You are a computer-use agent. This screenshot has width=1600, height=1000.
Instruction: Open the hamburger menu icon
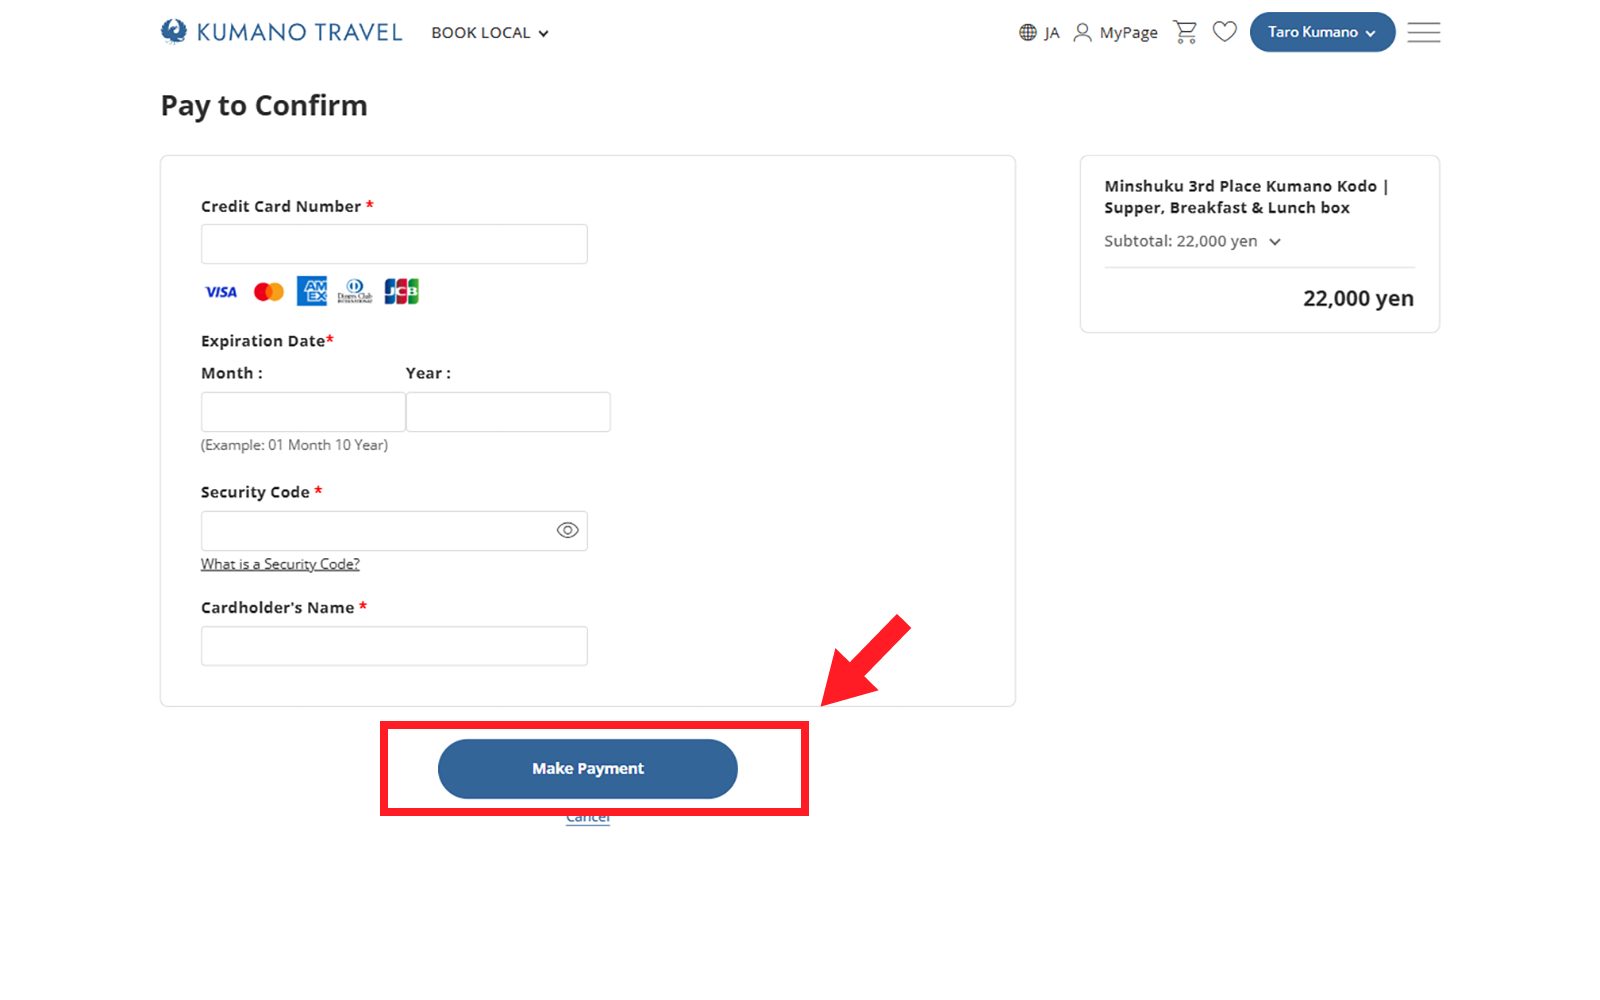point(1423,32)
